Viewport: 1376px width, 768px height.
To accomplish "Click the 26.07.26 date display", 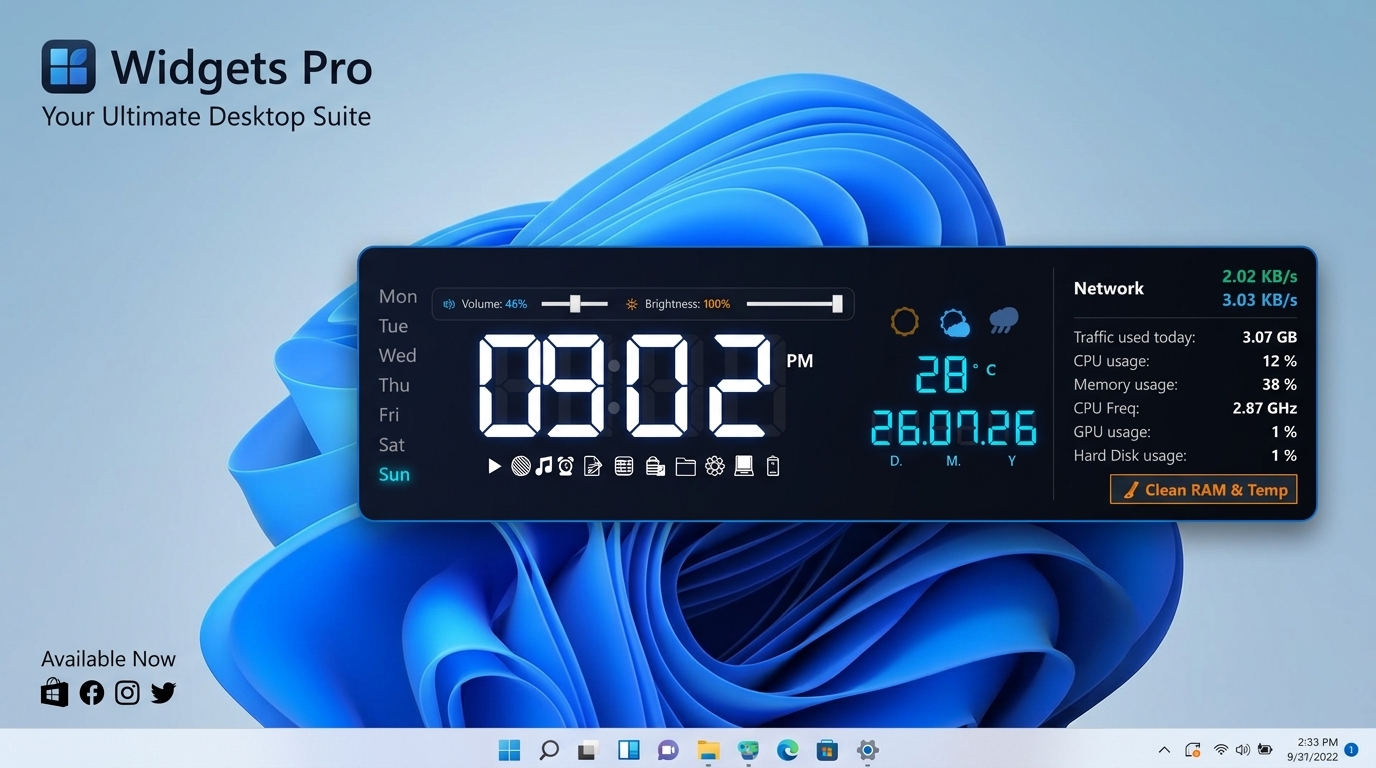I will 953,428.
